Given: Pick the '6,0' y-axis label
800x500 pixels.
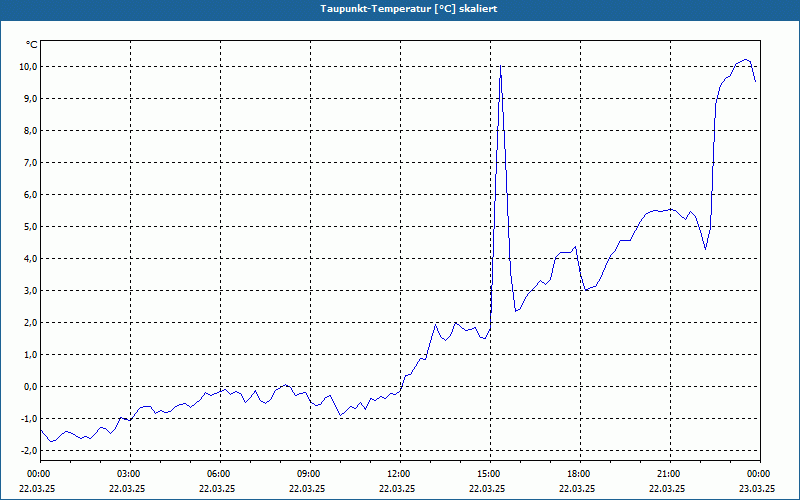Looking at the screenshot, I should click(30, 194).
